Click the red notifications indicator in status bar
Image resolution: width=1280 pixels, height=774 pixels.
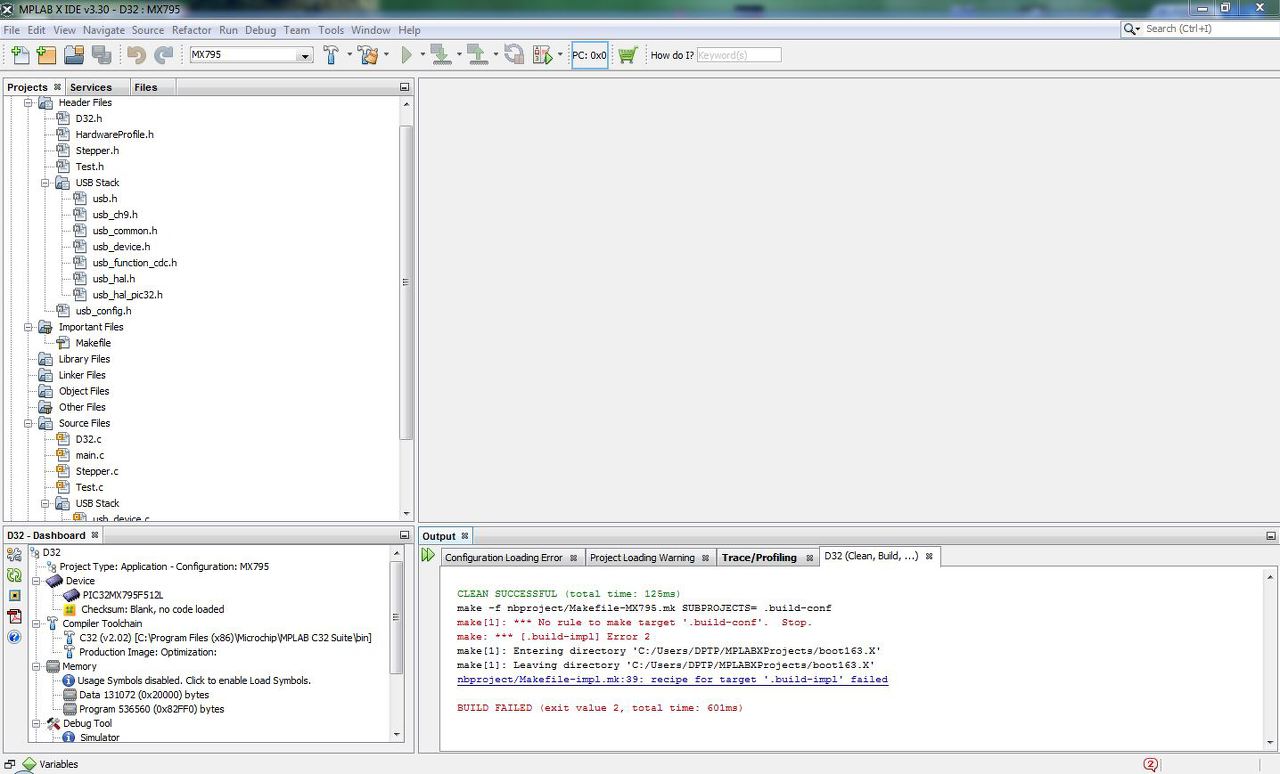pyautogui.click(x=1150, y=764)
